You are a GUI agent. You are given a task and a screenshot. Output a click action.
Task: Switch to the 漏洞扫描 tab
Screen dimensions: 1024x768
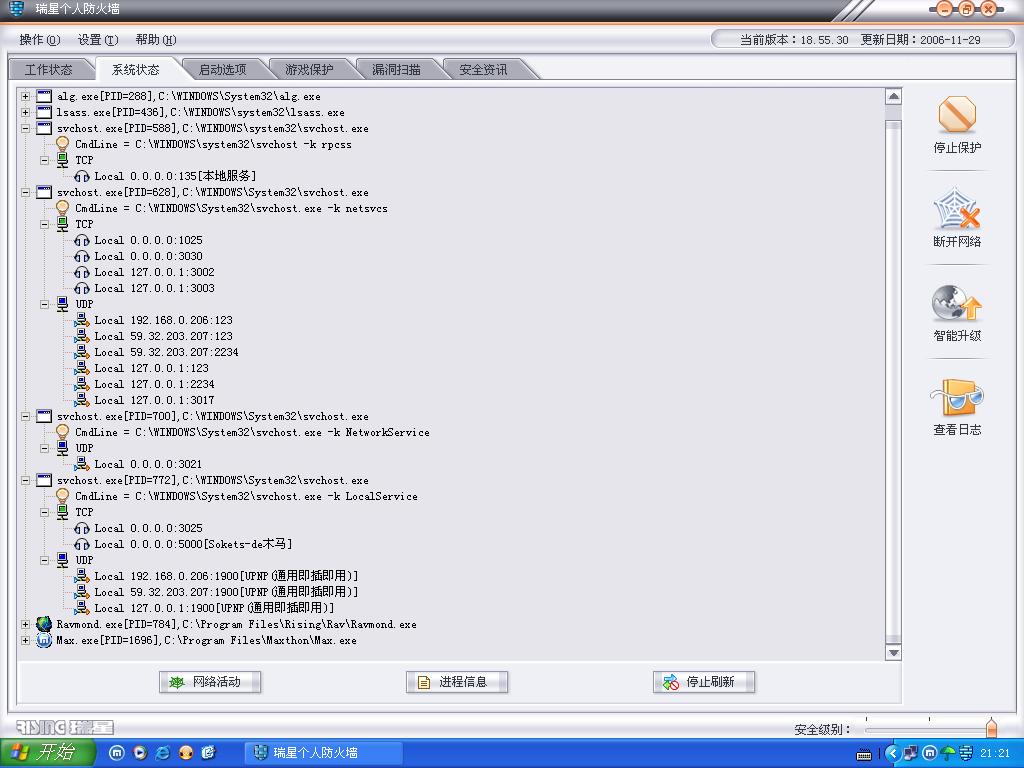pos(396,69)
